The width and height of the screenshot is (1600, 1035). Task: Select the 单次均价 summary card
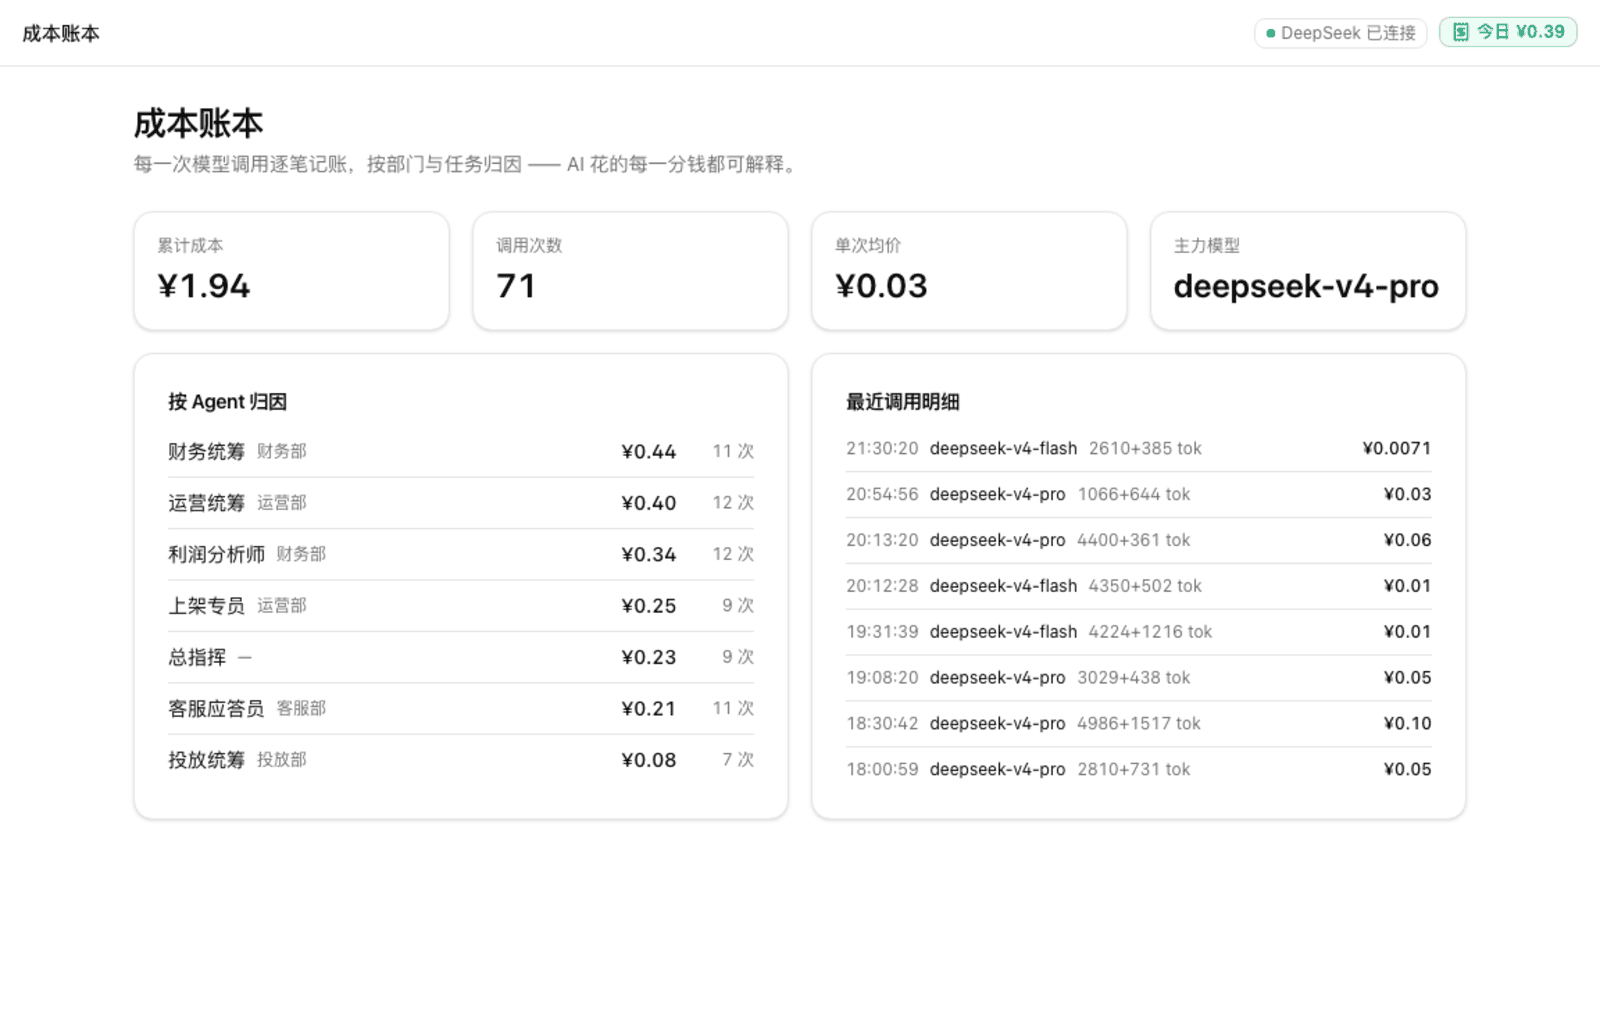pyautogui.click(x=969, y=271)
